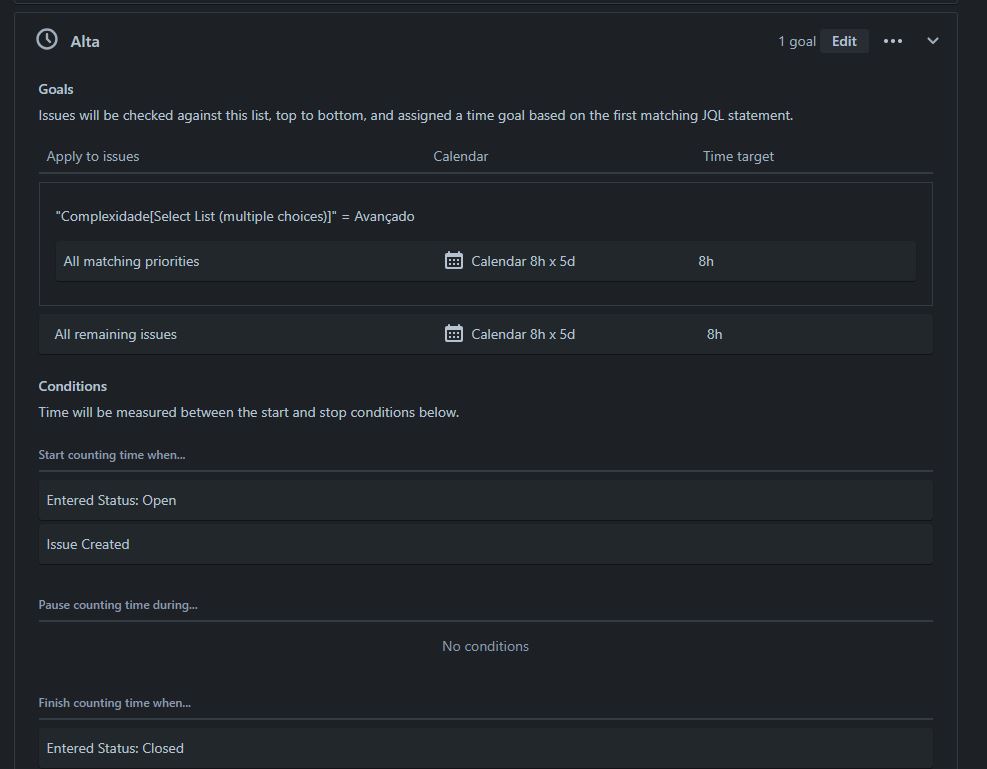Edit the Alta SLA
This screenshot has height=769, width=987.
point(844,42)
